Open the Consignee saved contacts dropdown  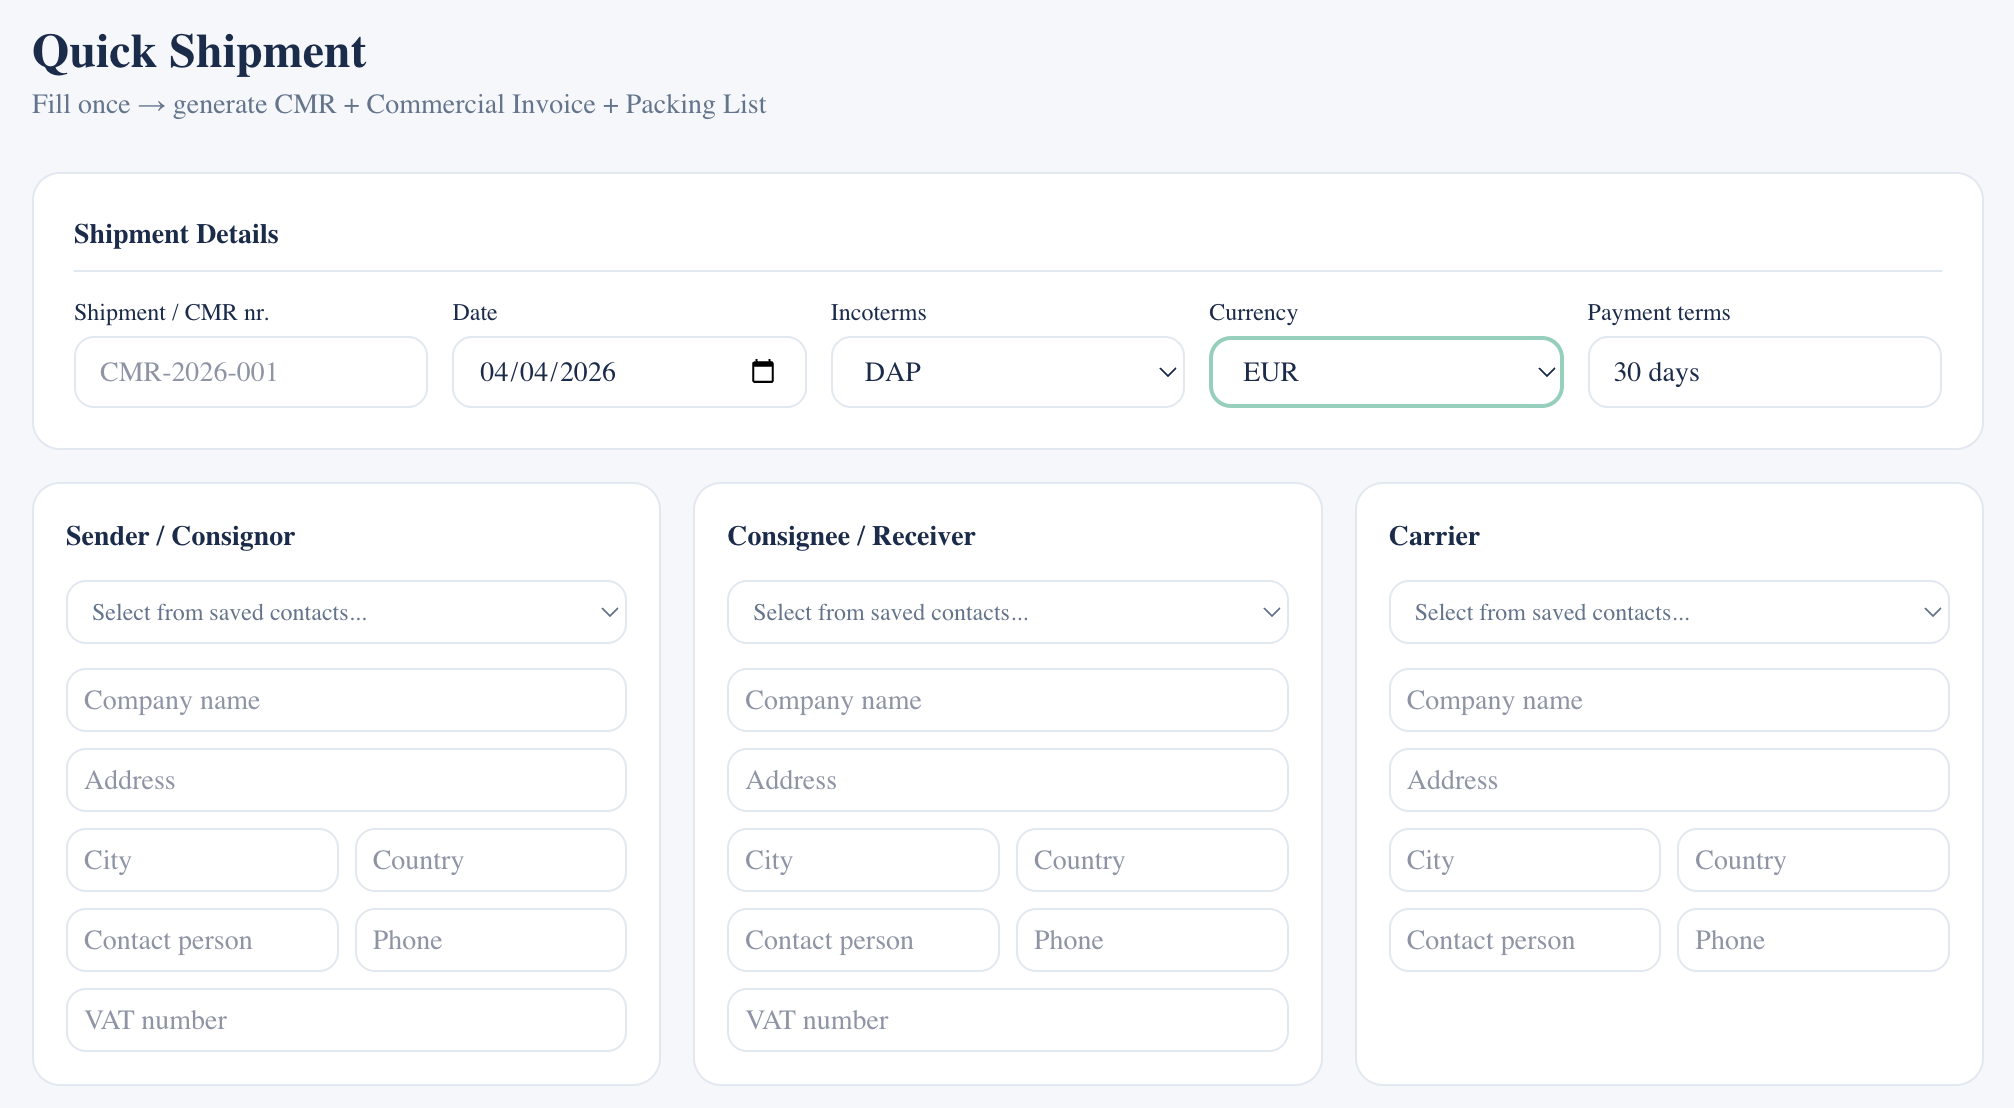pos(1007,612)
